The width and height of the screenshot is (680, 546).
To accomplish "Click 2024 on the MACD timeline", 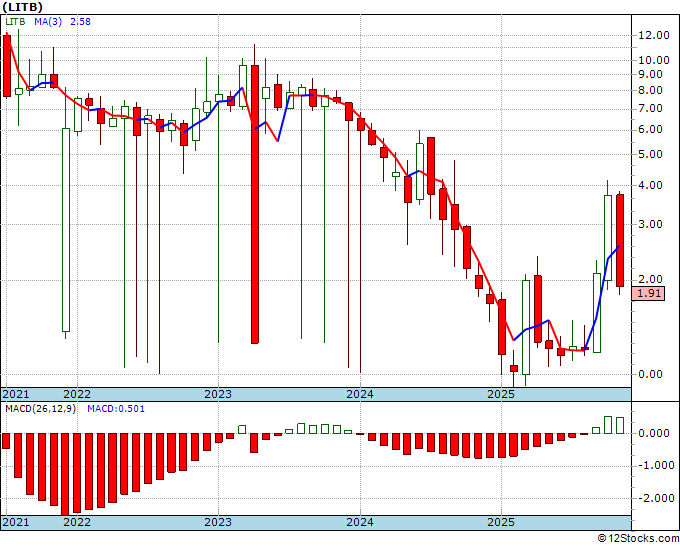I will pyautogui.click(x=360, y=522).
